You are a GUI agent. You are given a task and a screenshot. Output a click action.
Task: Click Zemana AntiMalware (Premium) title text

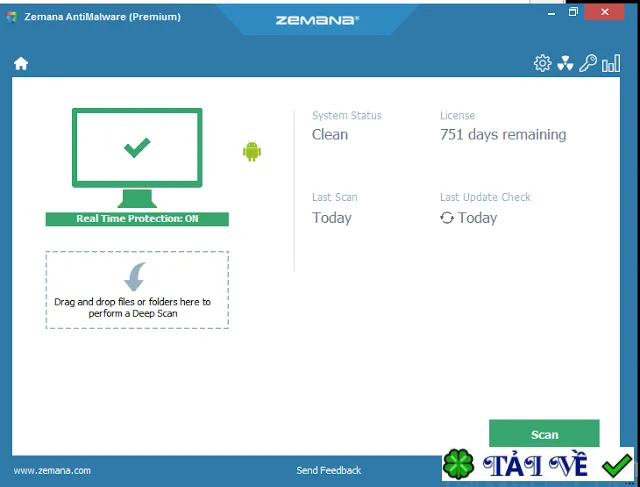(x=102, y=17)
